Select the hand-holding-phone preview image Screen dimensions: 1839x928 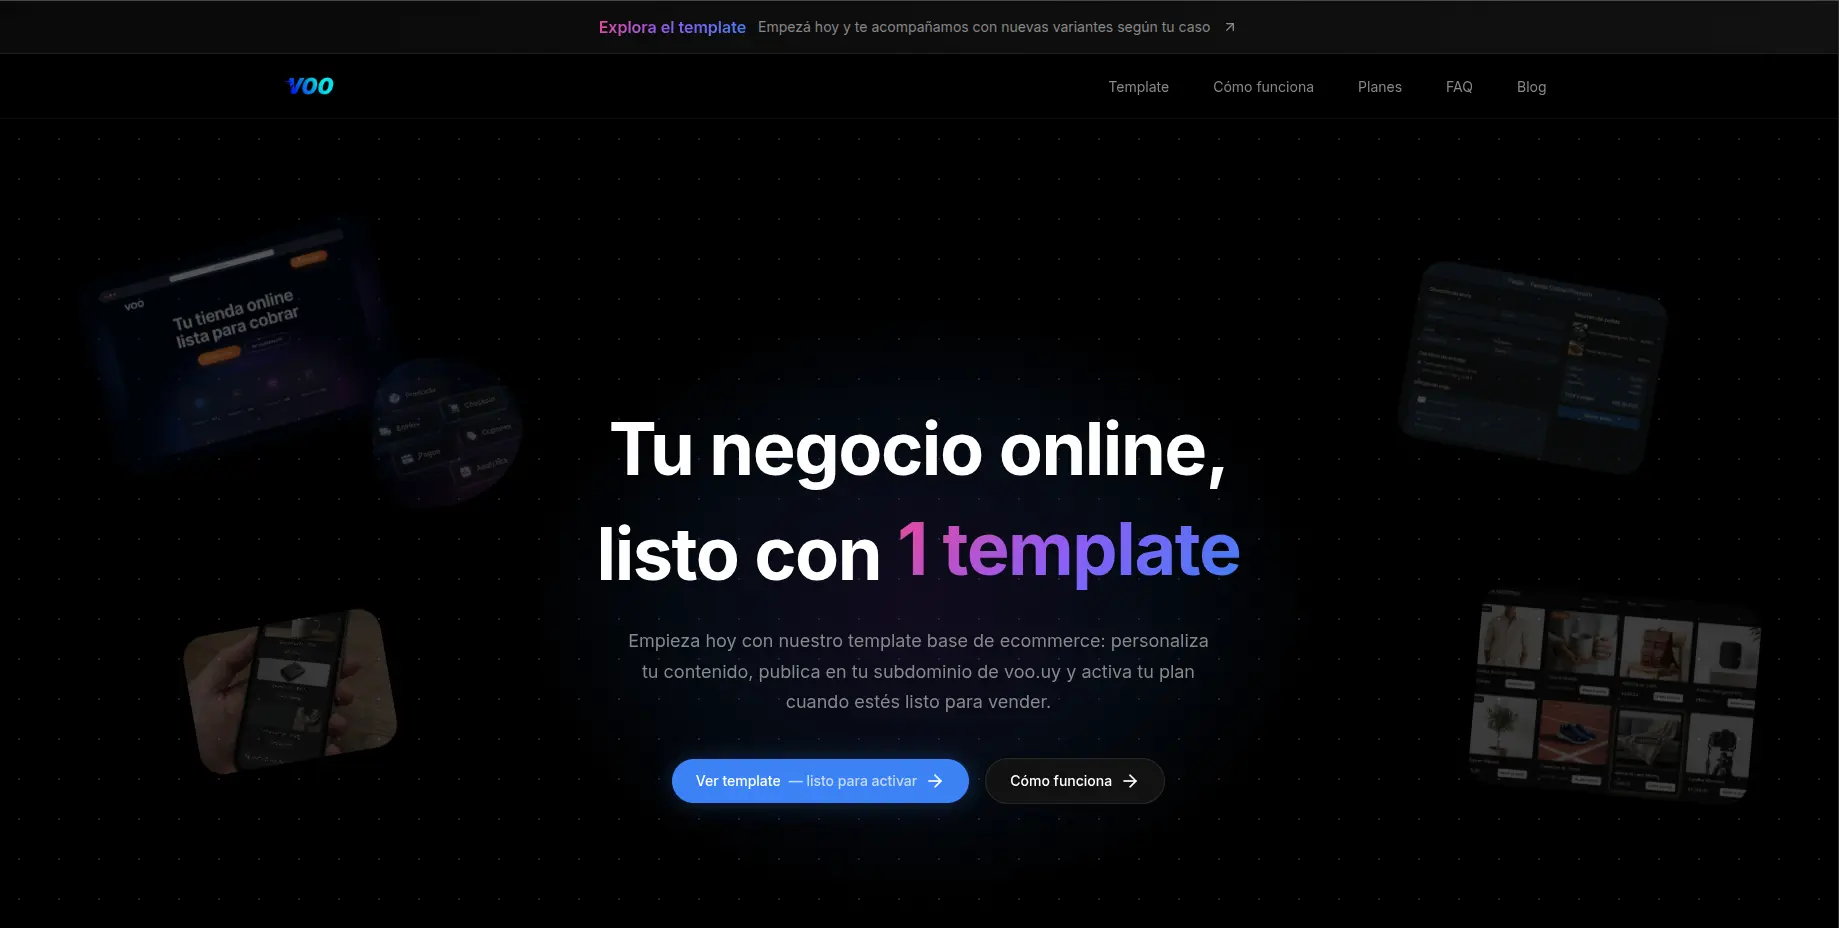coord(290,690)
